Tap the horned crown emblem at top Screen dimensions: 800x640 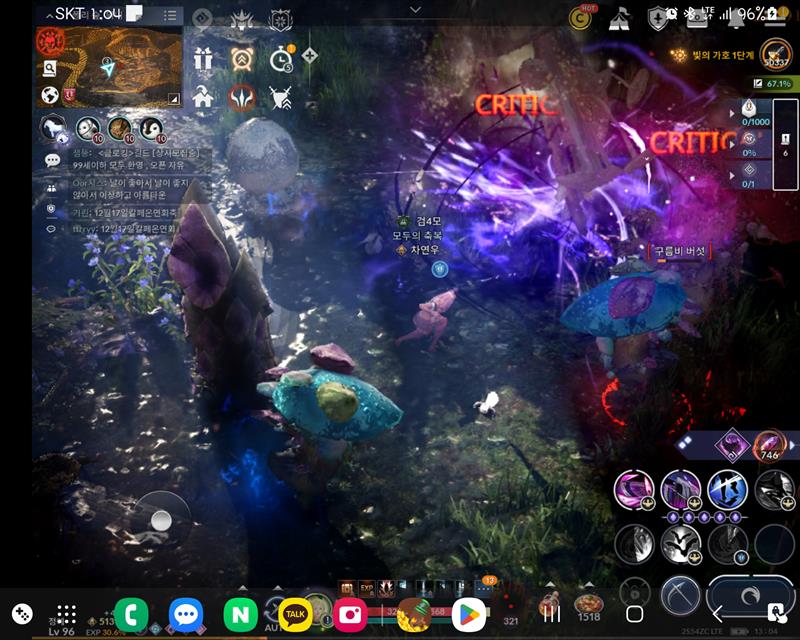coord(242,20)
